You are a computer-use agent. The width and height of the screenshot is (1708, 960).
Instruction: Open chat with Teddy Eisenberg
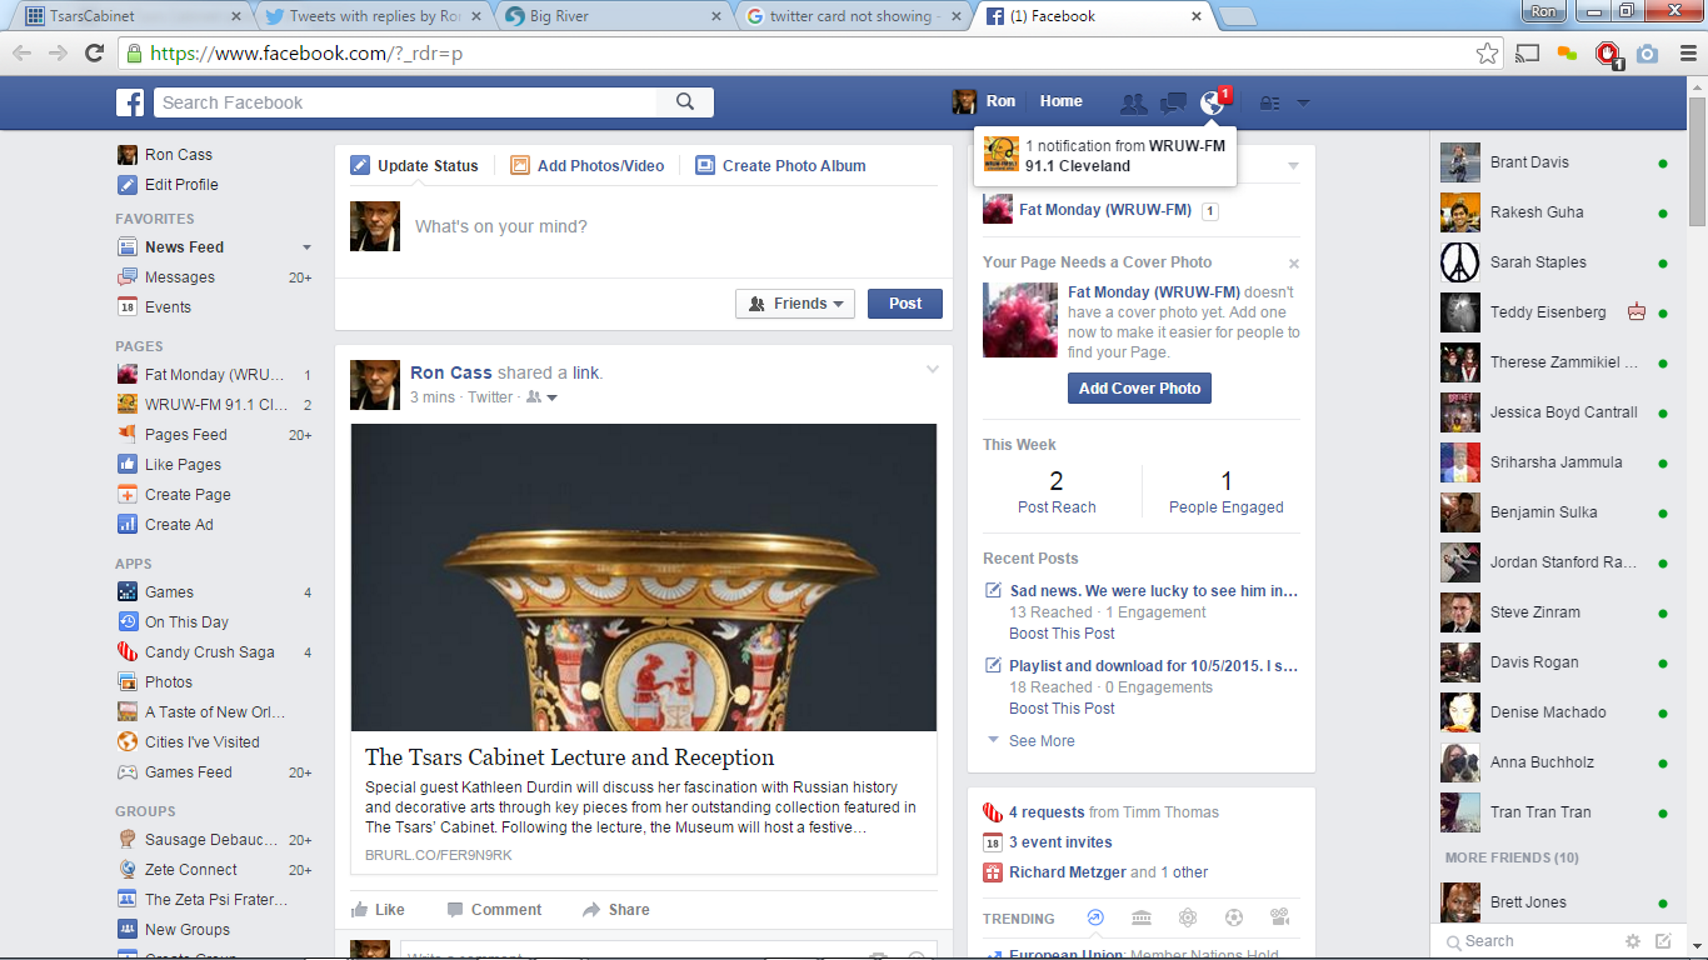click(x=1555, y=312)
